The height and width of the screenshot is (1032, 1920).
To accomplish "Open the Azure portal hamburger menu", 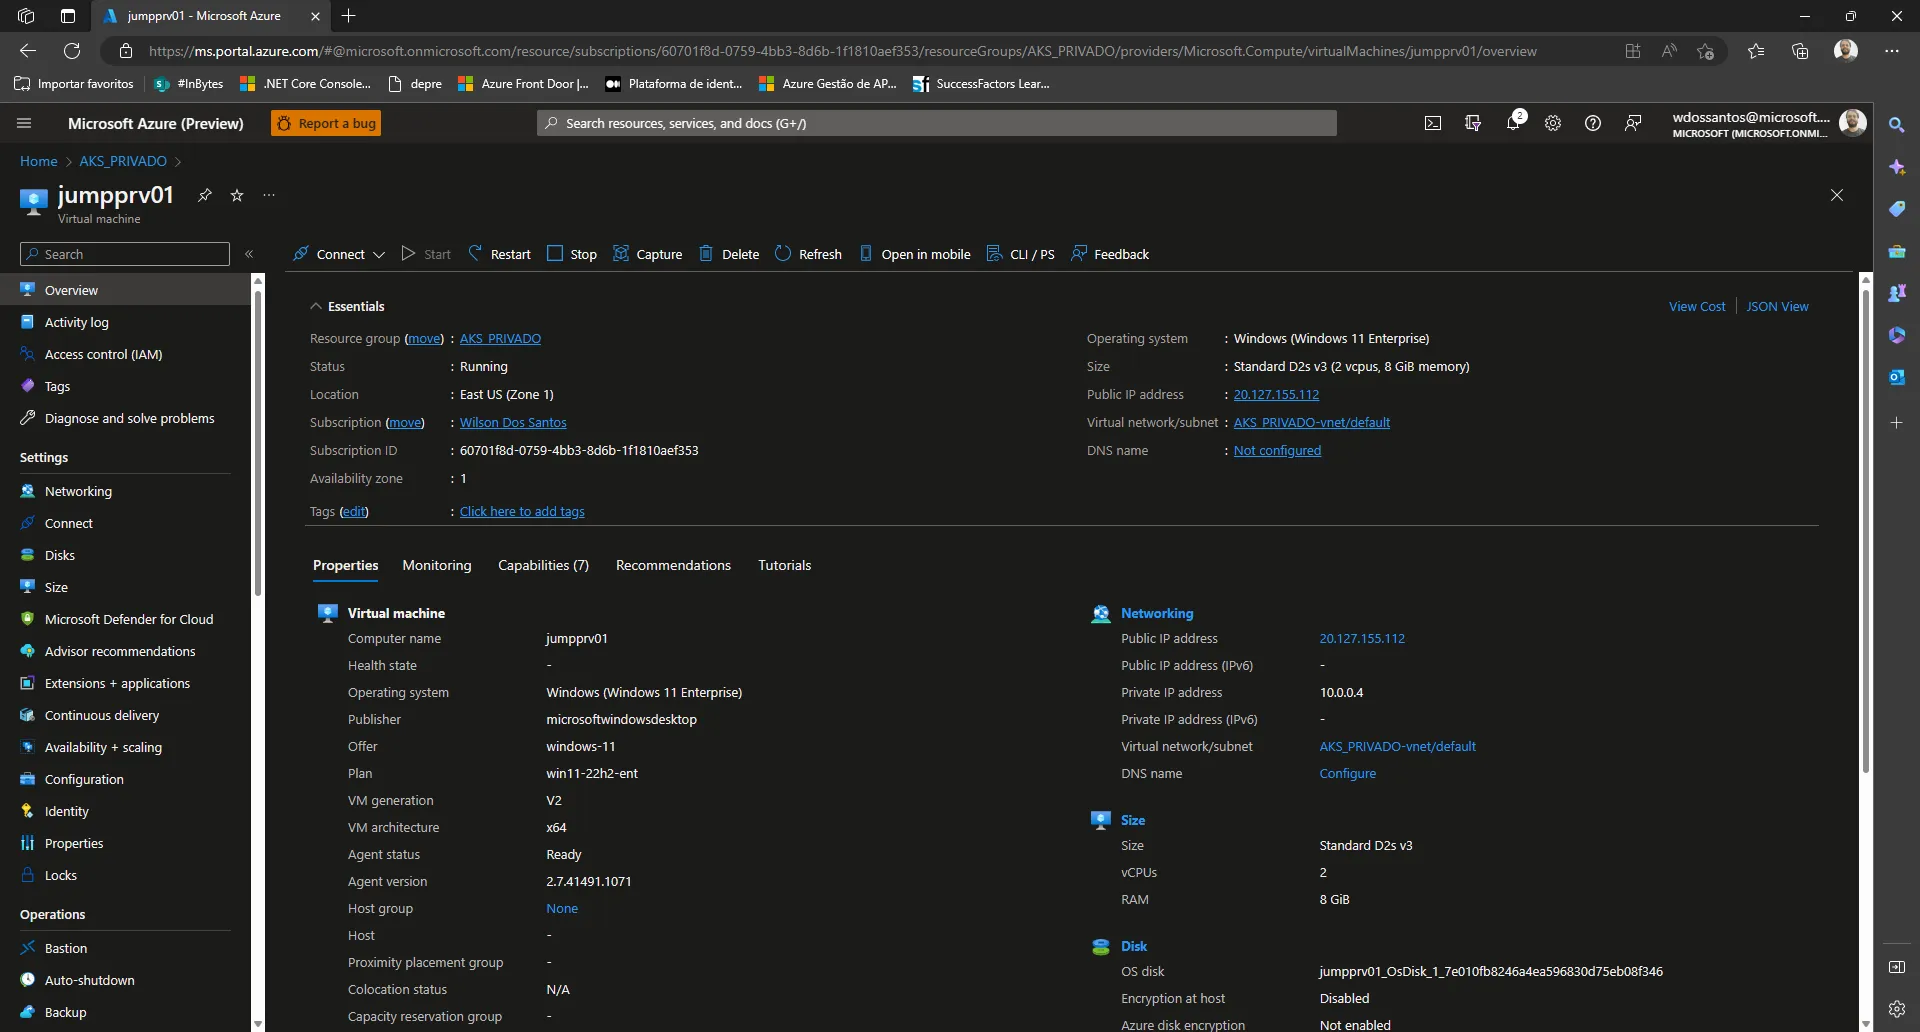I will click(24, 123).
